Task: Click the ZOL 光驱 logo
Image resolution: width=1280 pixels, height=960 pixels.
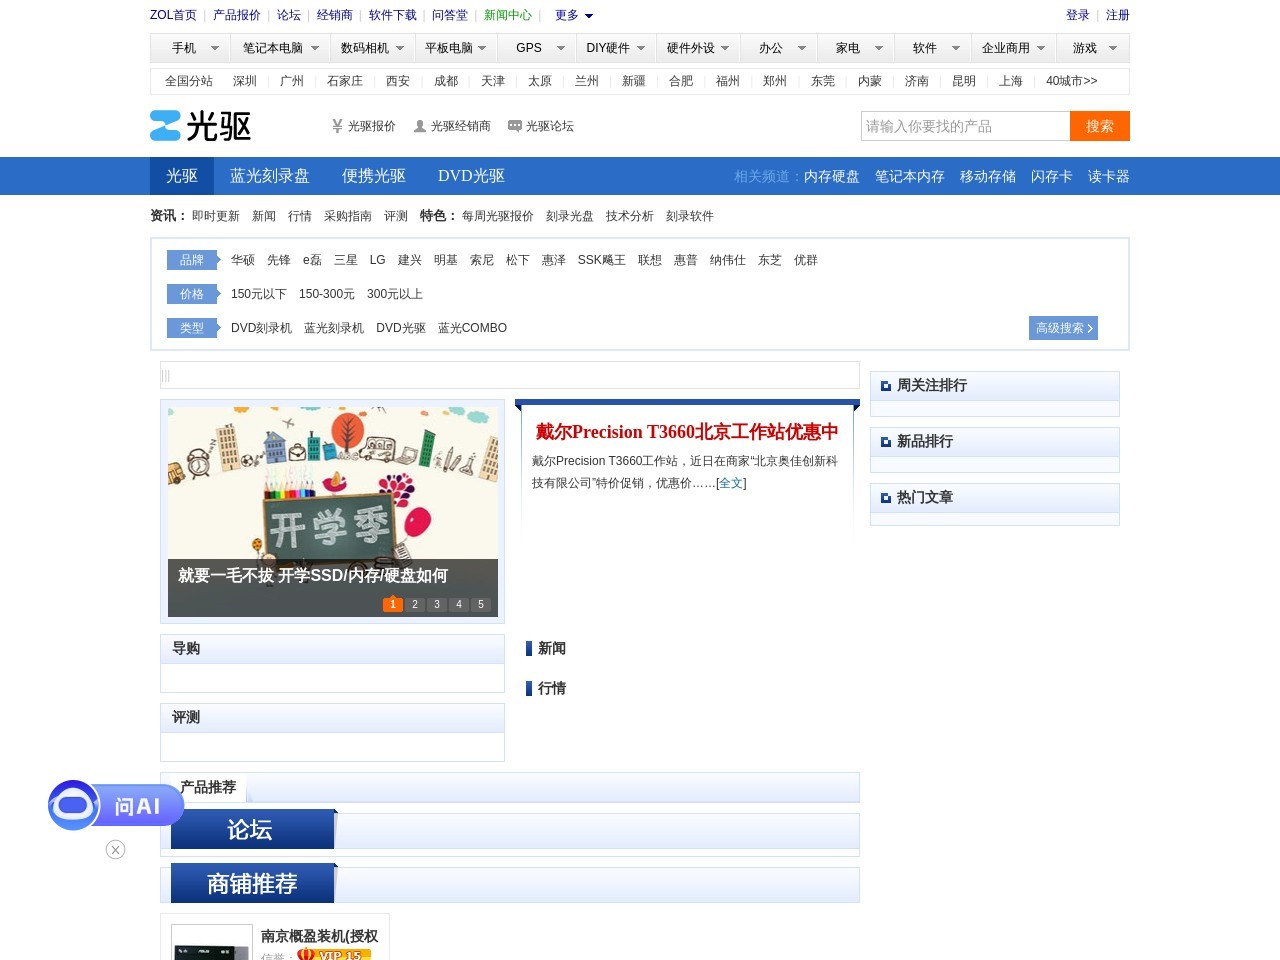Action: coord(200,125)
